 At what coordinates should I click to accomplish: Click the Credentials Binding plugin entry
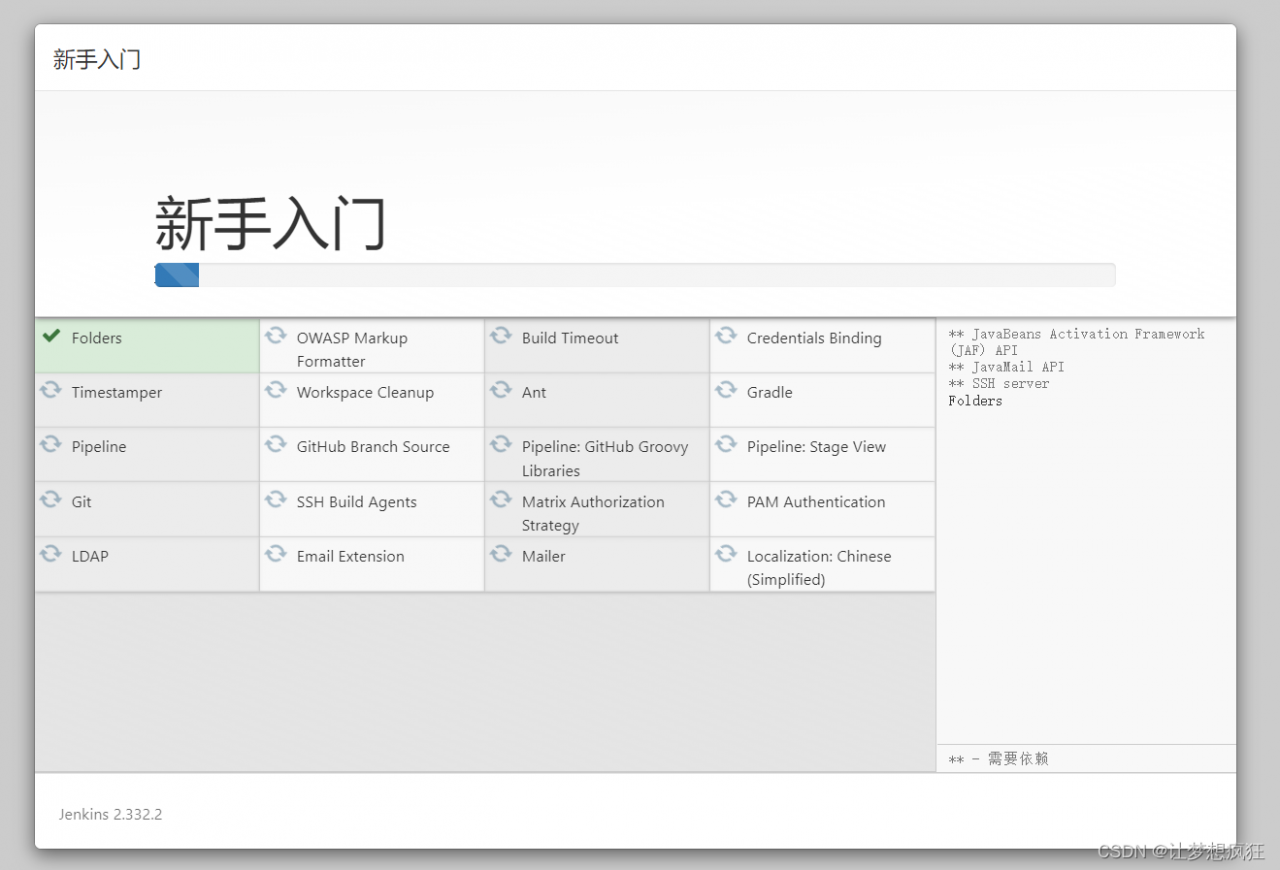[814, 338]
